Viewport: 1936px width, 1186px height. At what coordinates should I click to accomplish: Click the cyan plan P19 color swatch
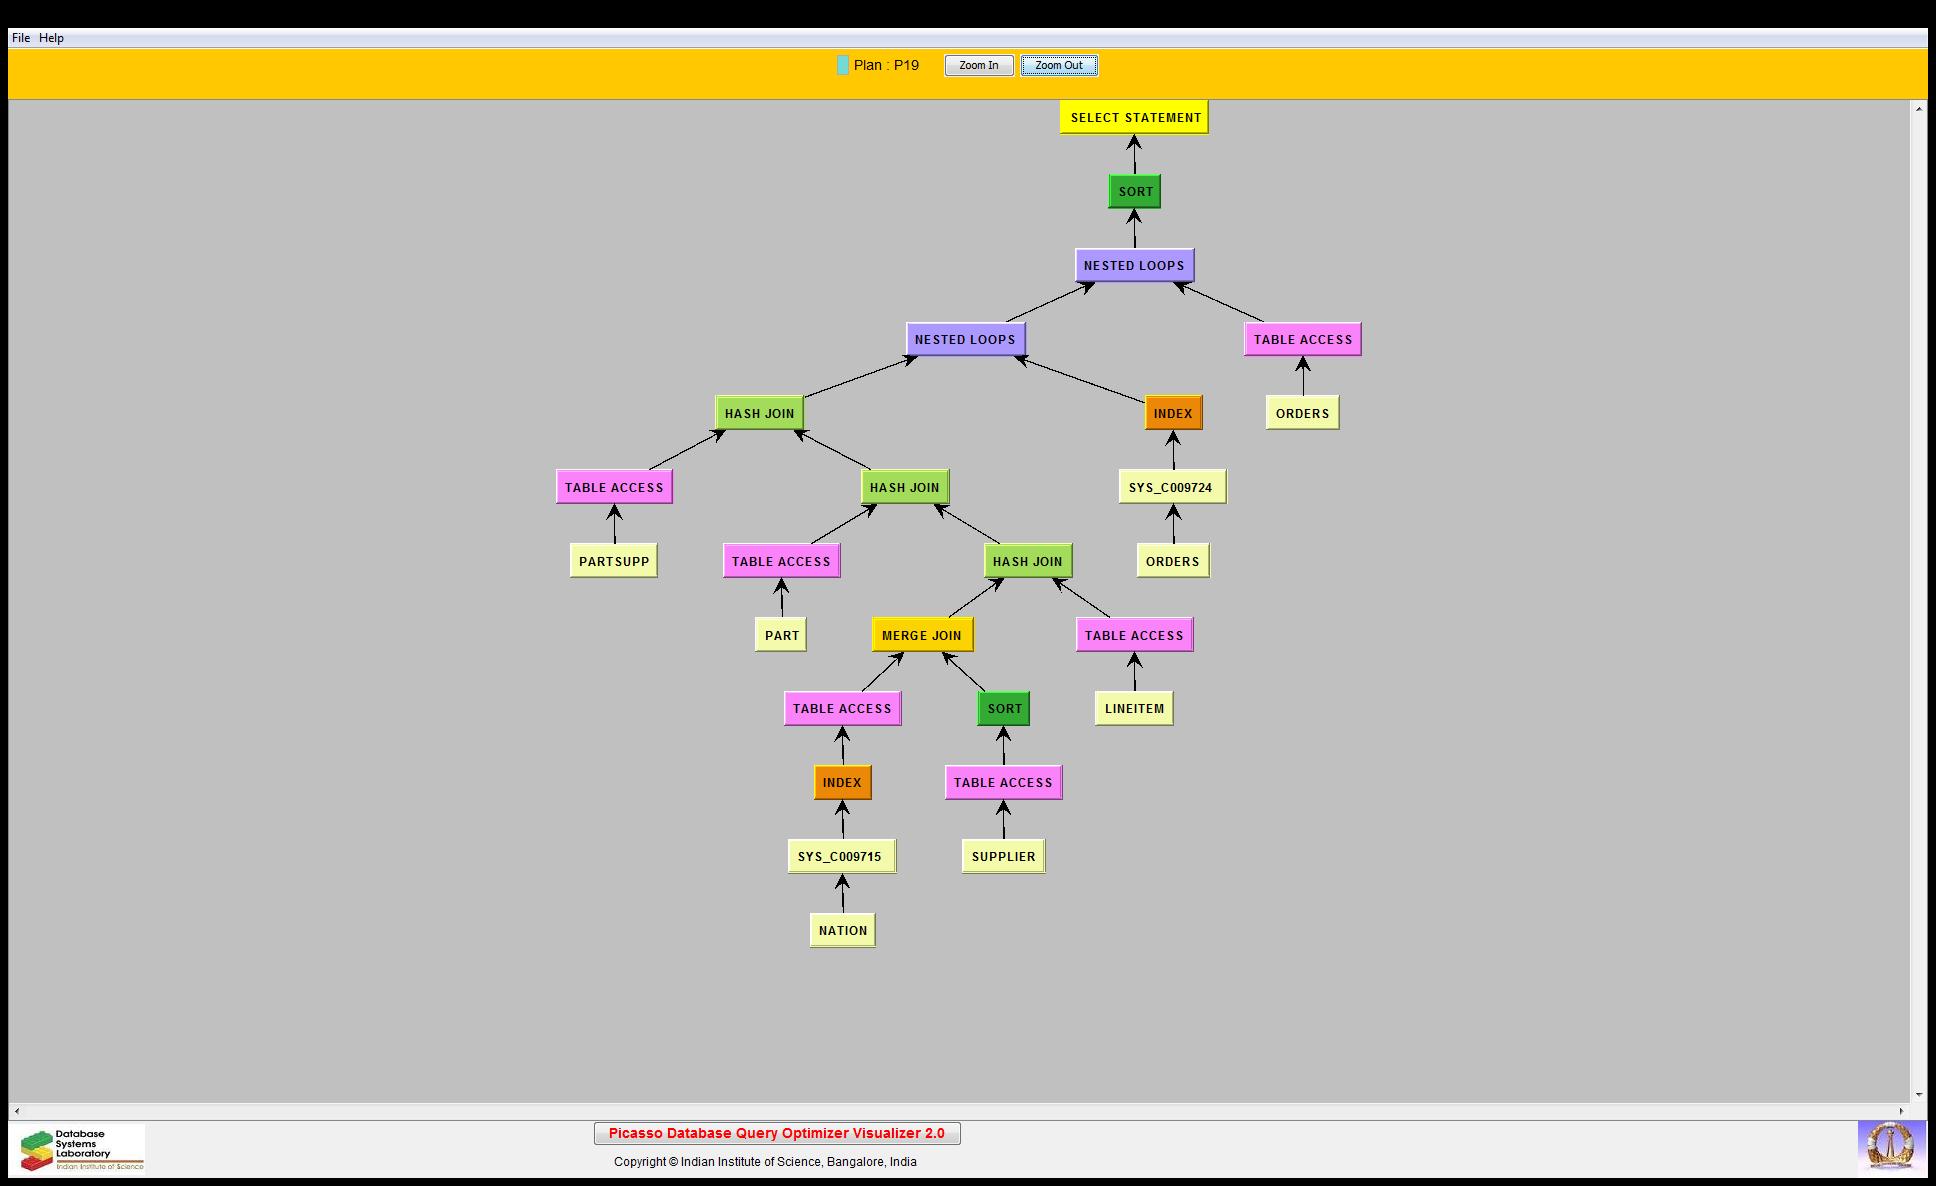(842, 66)
